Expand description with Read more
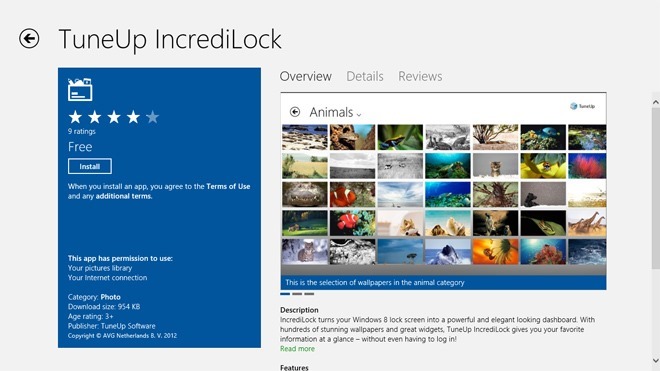The height and width of the screenshot is (371, 660). (297, 349)
